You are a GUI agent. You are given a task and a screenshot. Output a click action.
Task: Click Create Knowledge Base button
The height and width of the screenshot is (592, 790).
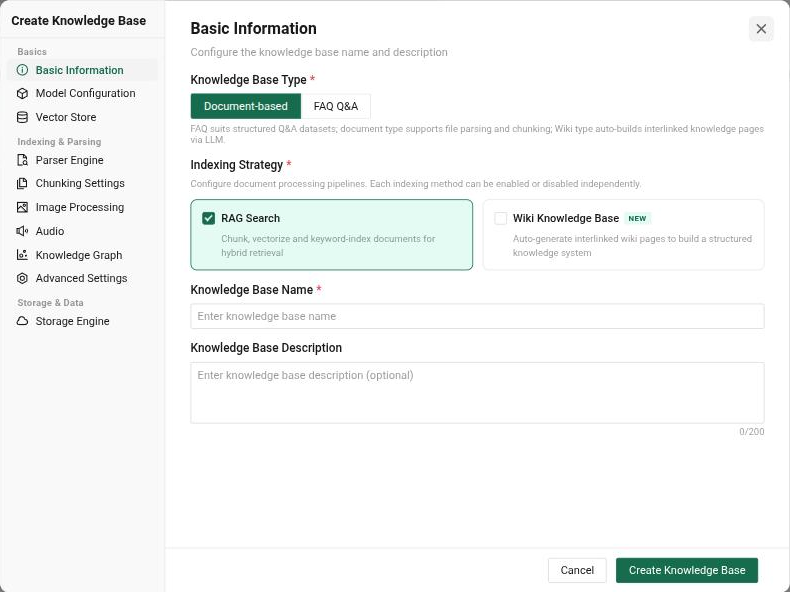[687, 570]
